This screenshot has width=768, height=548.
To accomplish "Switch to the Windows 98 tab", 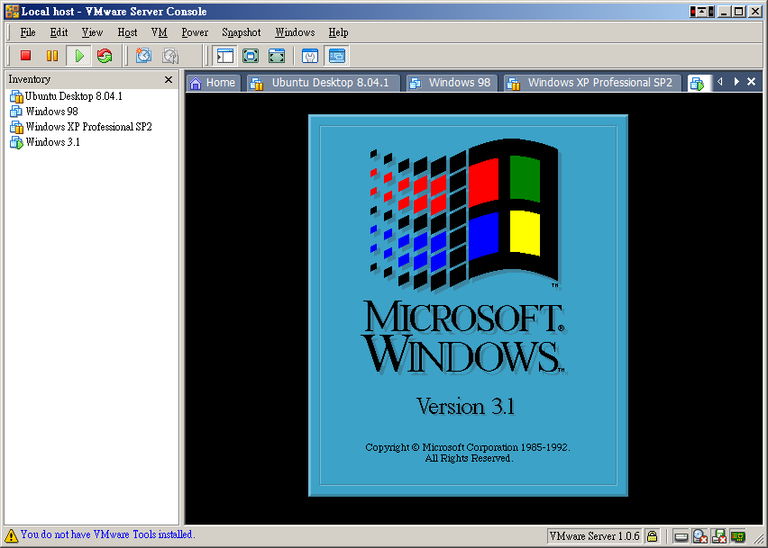I will tap(451, 83).
